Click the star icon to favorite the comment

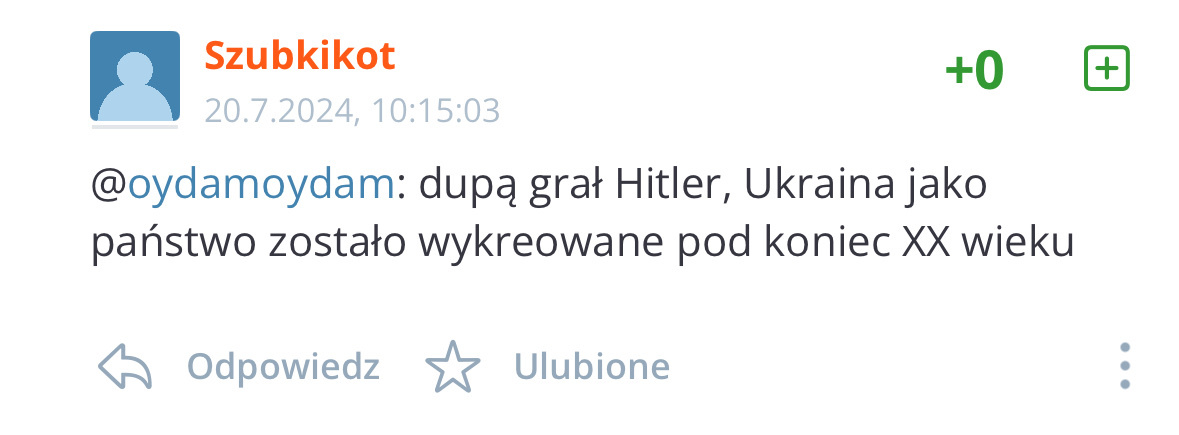(x=453, y=367)
